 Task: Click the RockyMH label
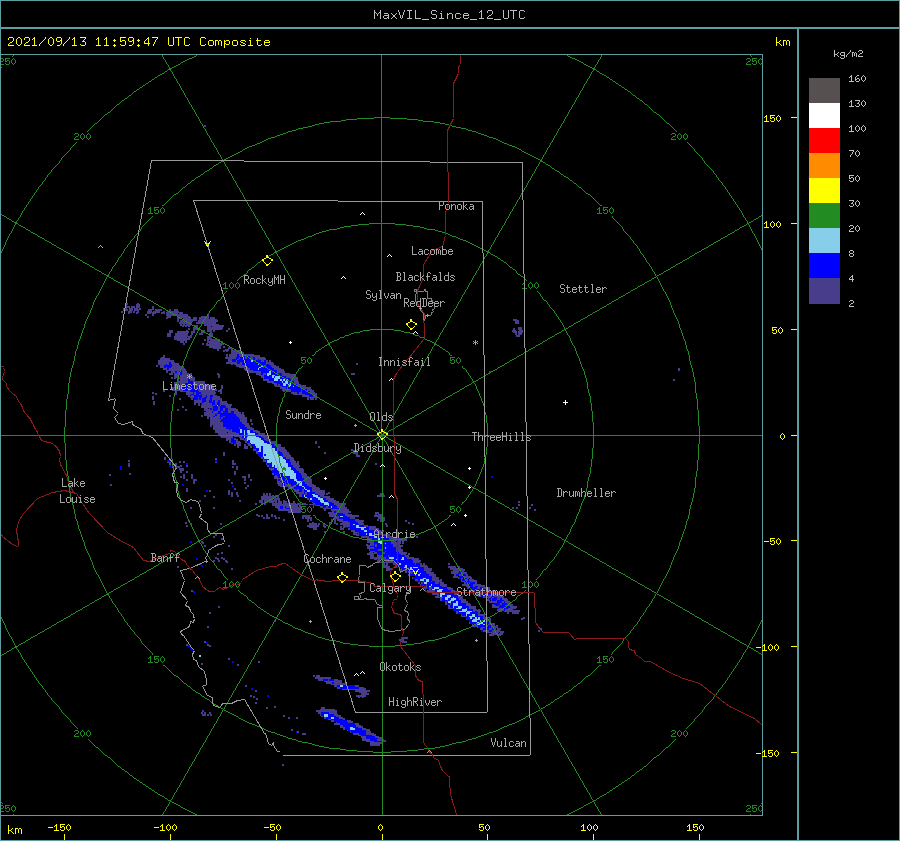(x=264, y=280)
